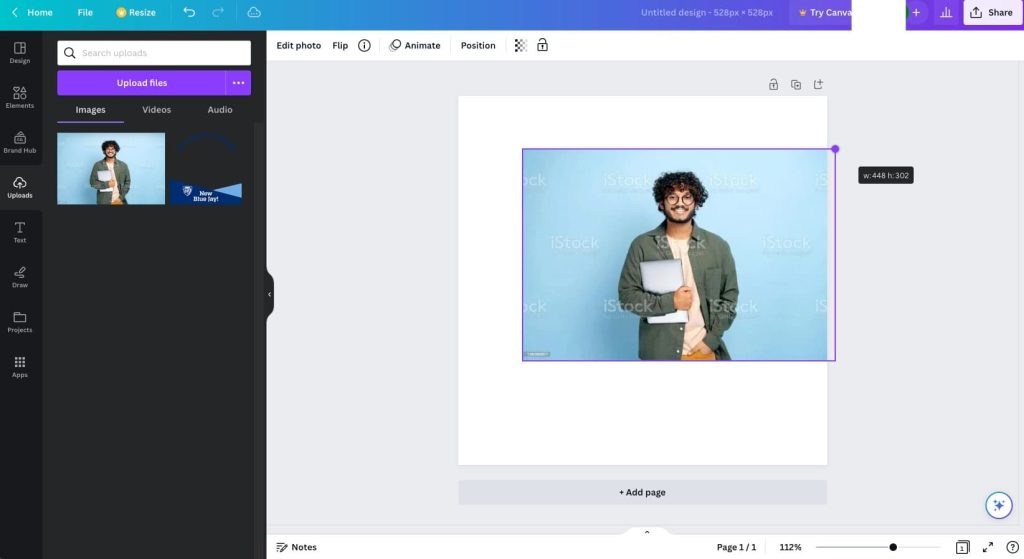Click the Share button
The width and height of the screenshot is (1024, 559).
(991, 12)
